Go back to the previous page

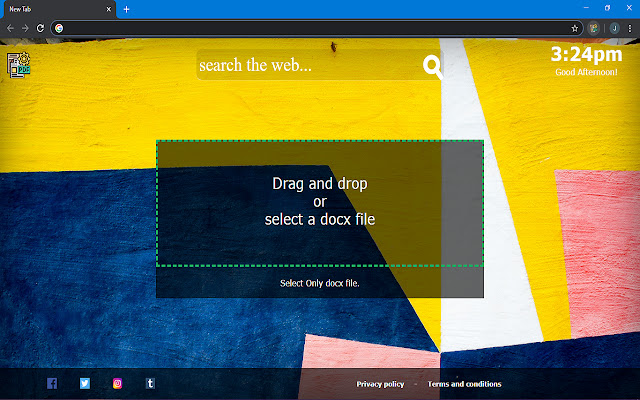coord(11,28)
